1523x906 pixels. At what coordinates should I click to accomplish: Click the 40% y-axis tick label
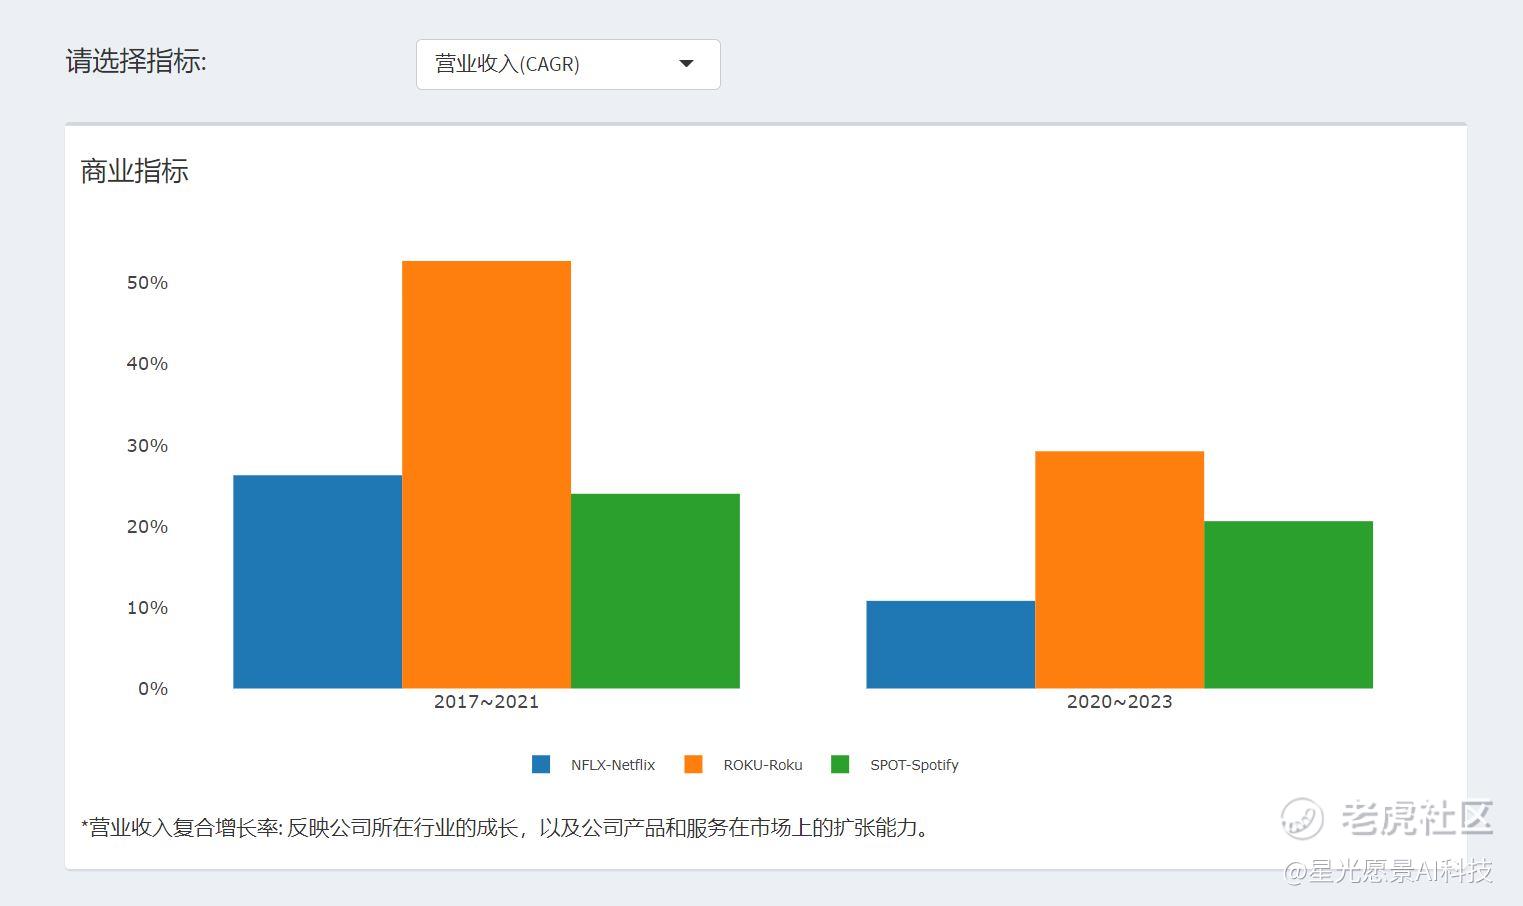tap(147, 364)
